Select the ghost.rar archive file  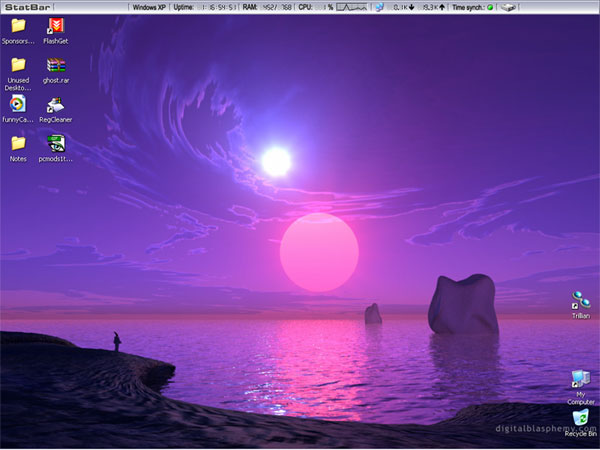[x=56, y=65]
